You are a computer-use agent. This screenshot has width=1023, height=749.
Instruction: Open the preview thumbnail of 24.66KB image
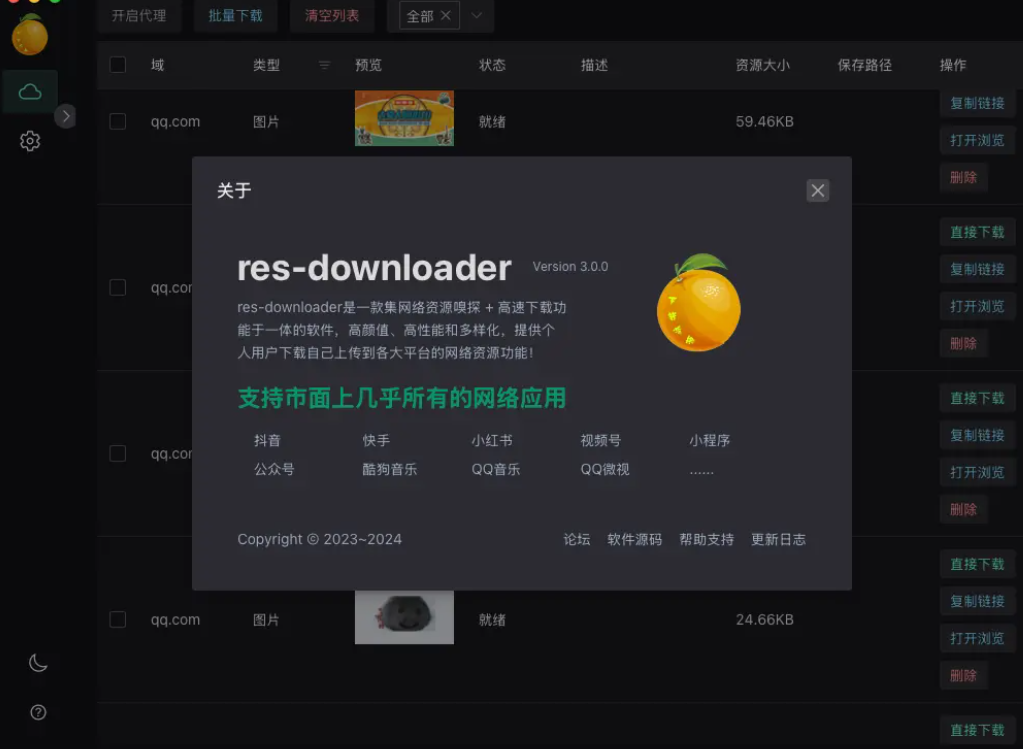tap(405, 617)
